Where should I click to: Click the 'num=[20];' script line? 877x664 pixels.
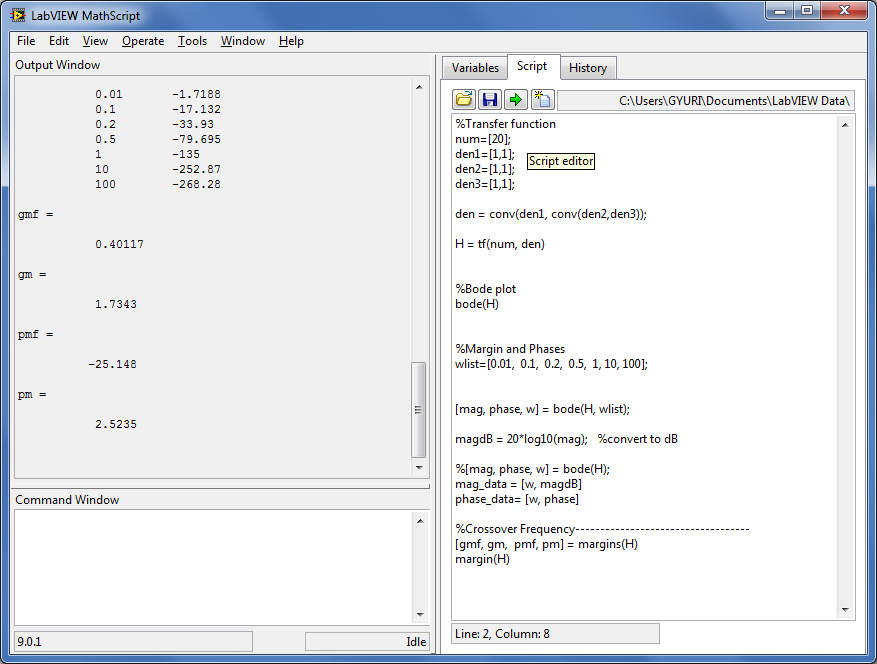[483, 139]
